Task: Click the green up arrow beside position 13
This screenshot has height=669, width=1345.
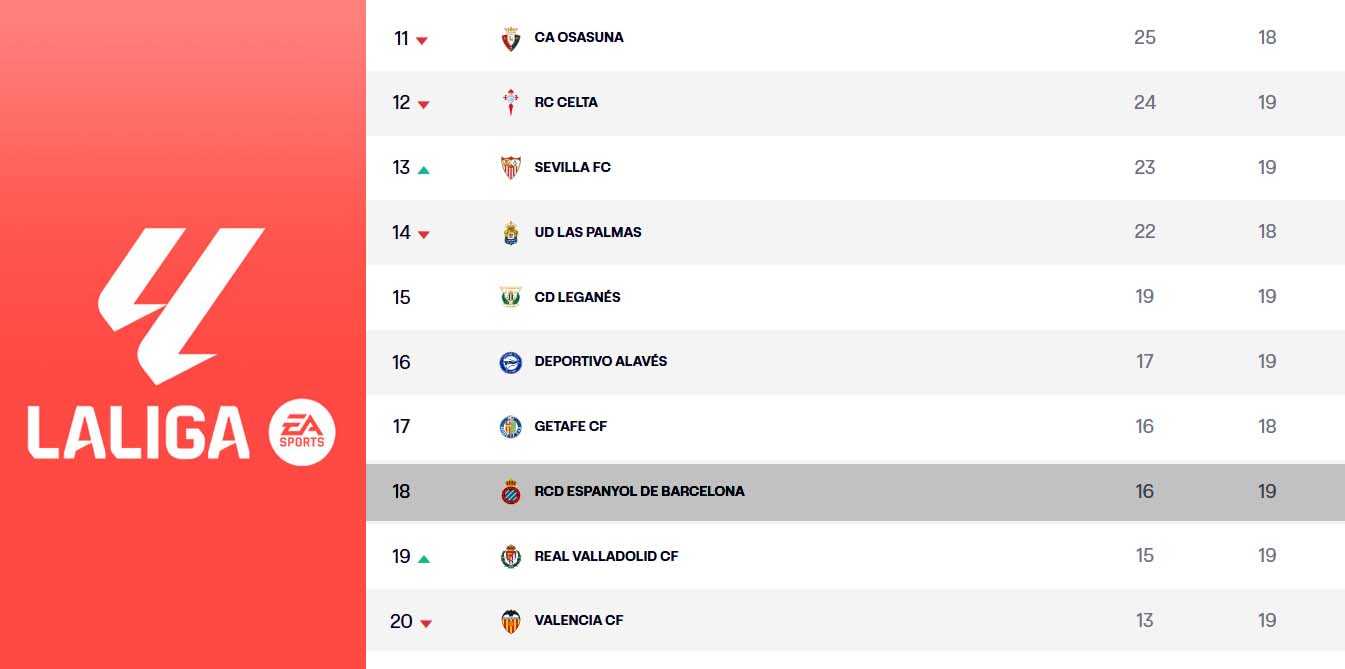Action: (423, 170)
